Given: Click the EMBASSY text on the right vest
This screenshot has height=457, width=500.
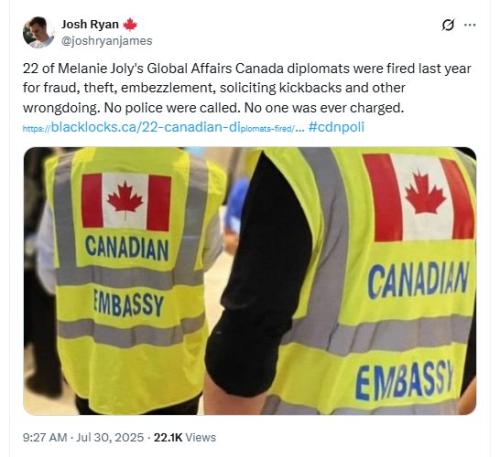Looking at the screenshot, I should [x=405, y=380].
